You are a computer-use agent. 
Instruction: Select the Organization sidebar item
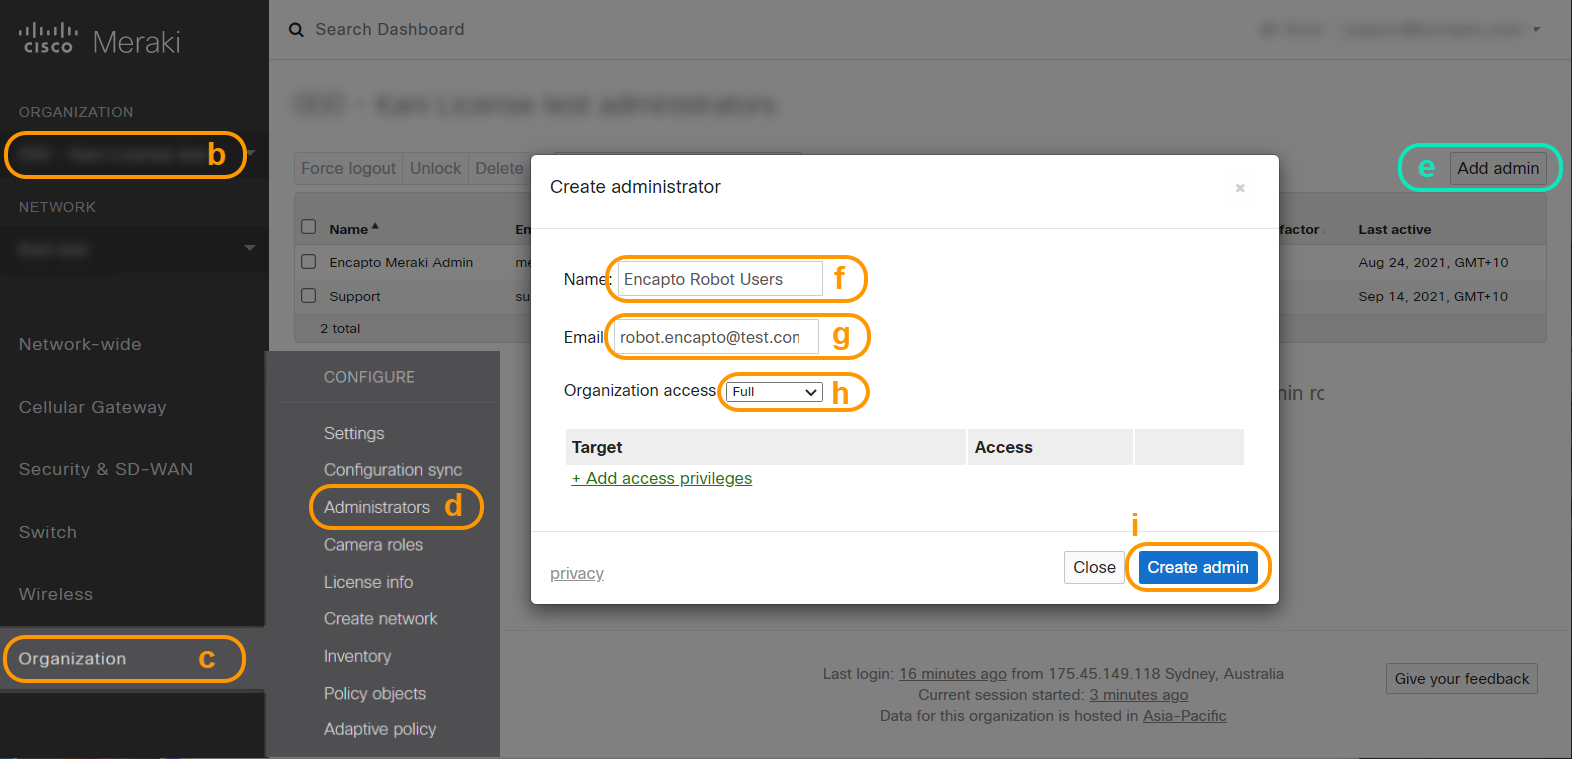pos(72,659)
